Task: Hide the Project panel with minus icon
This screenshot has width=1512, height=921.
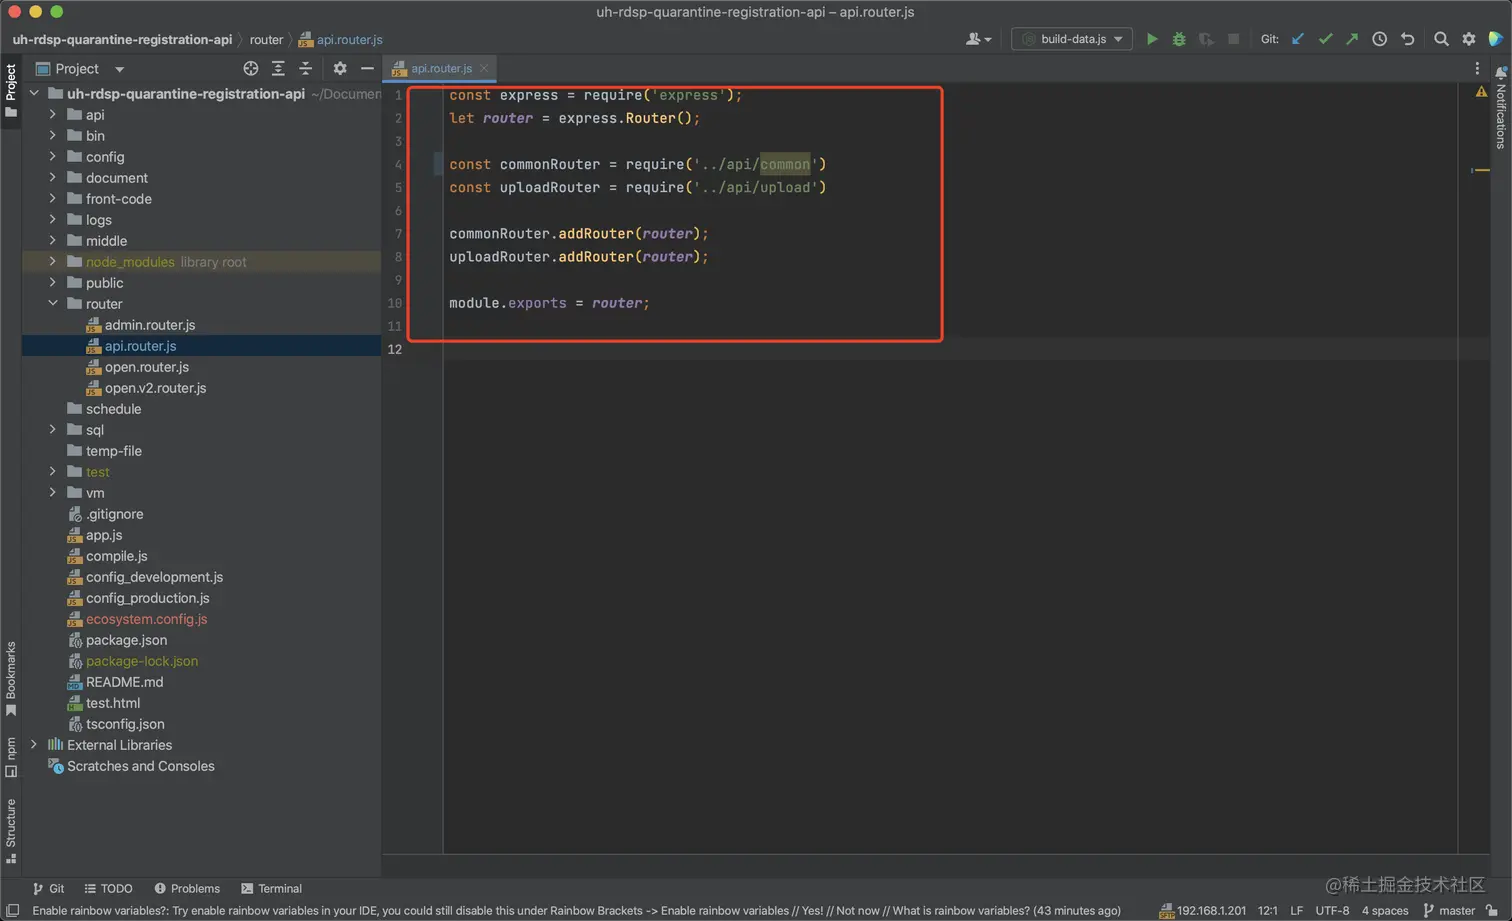Action: click(367, 68)
